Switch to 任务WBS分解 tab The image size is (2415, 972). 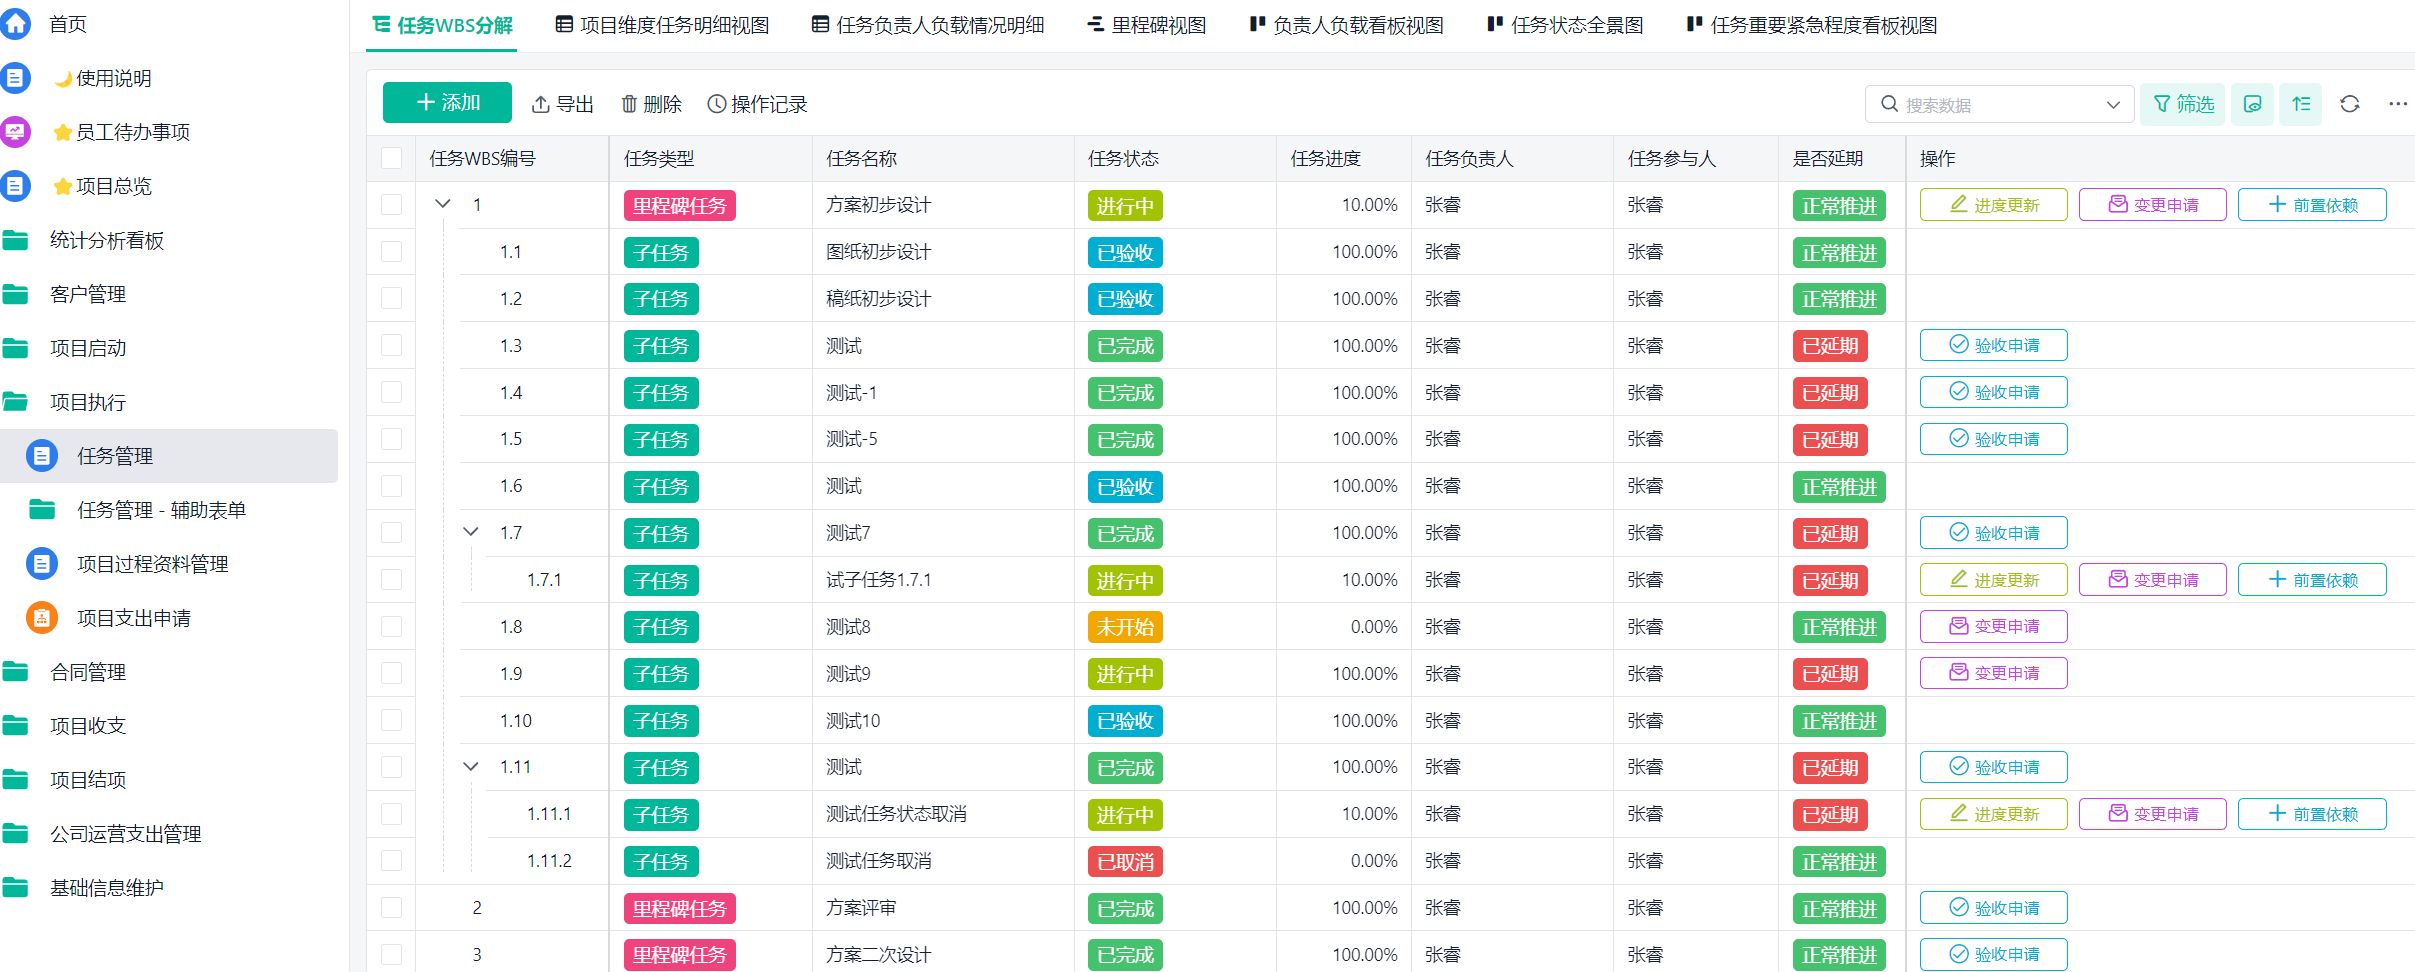[x=442, y=25]
